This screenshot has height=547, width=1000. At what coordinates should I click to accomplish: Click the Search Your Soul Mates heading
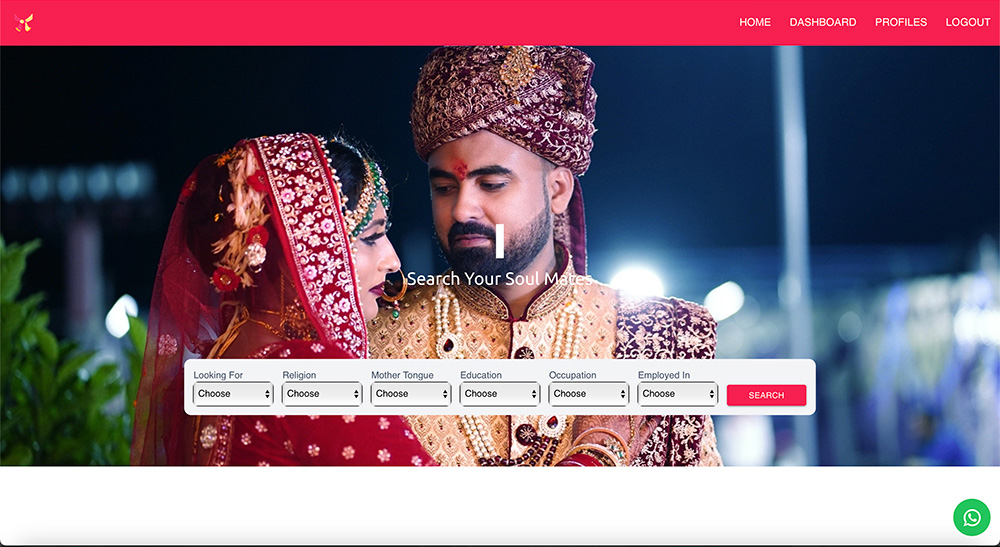[x=500, y=279]
